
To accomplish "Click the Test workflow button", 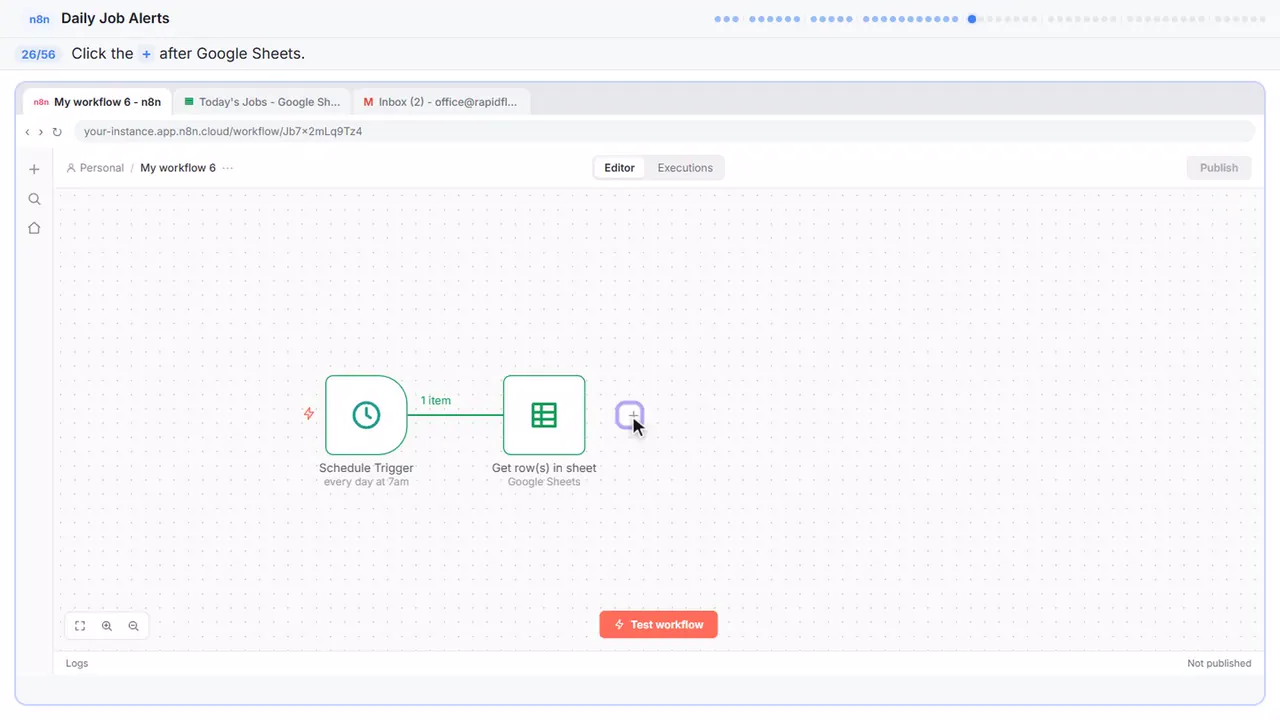I will tap(658, 624).
